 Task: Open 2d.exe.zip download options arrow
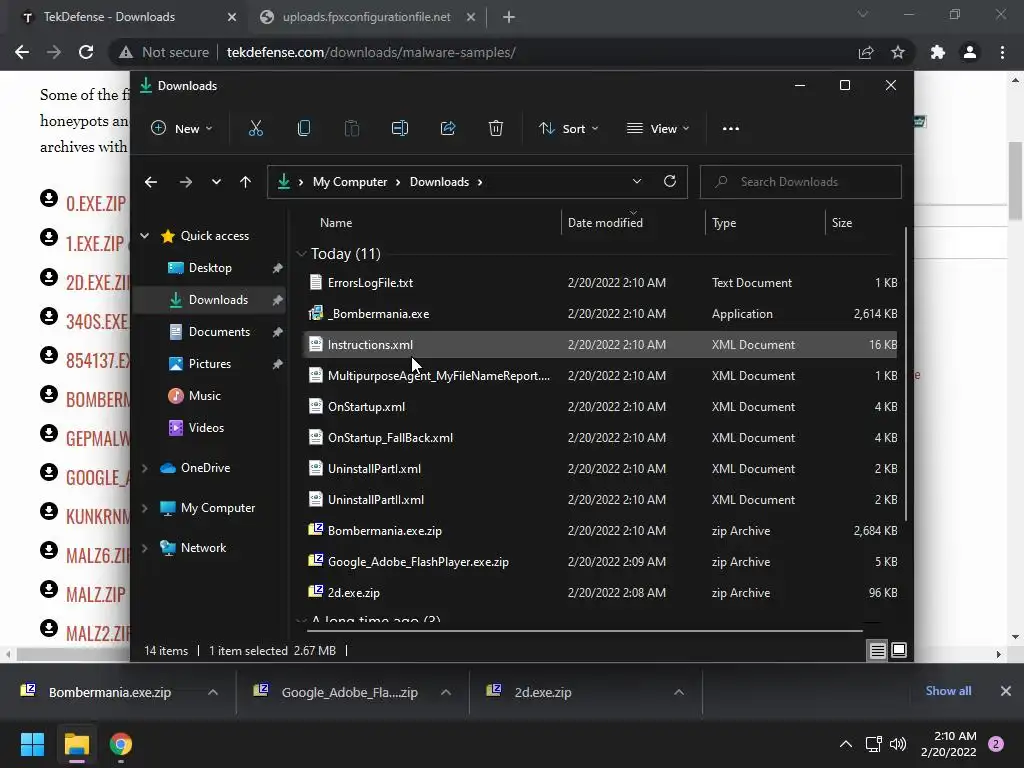click(679, 692)
